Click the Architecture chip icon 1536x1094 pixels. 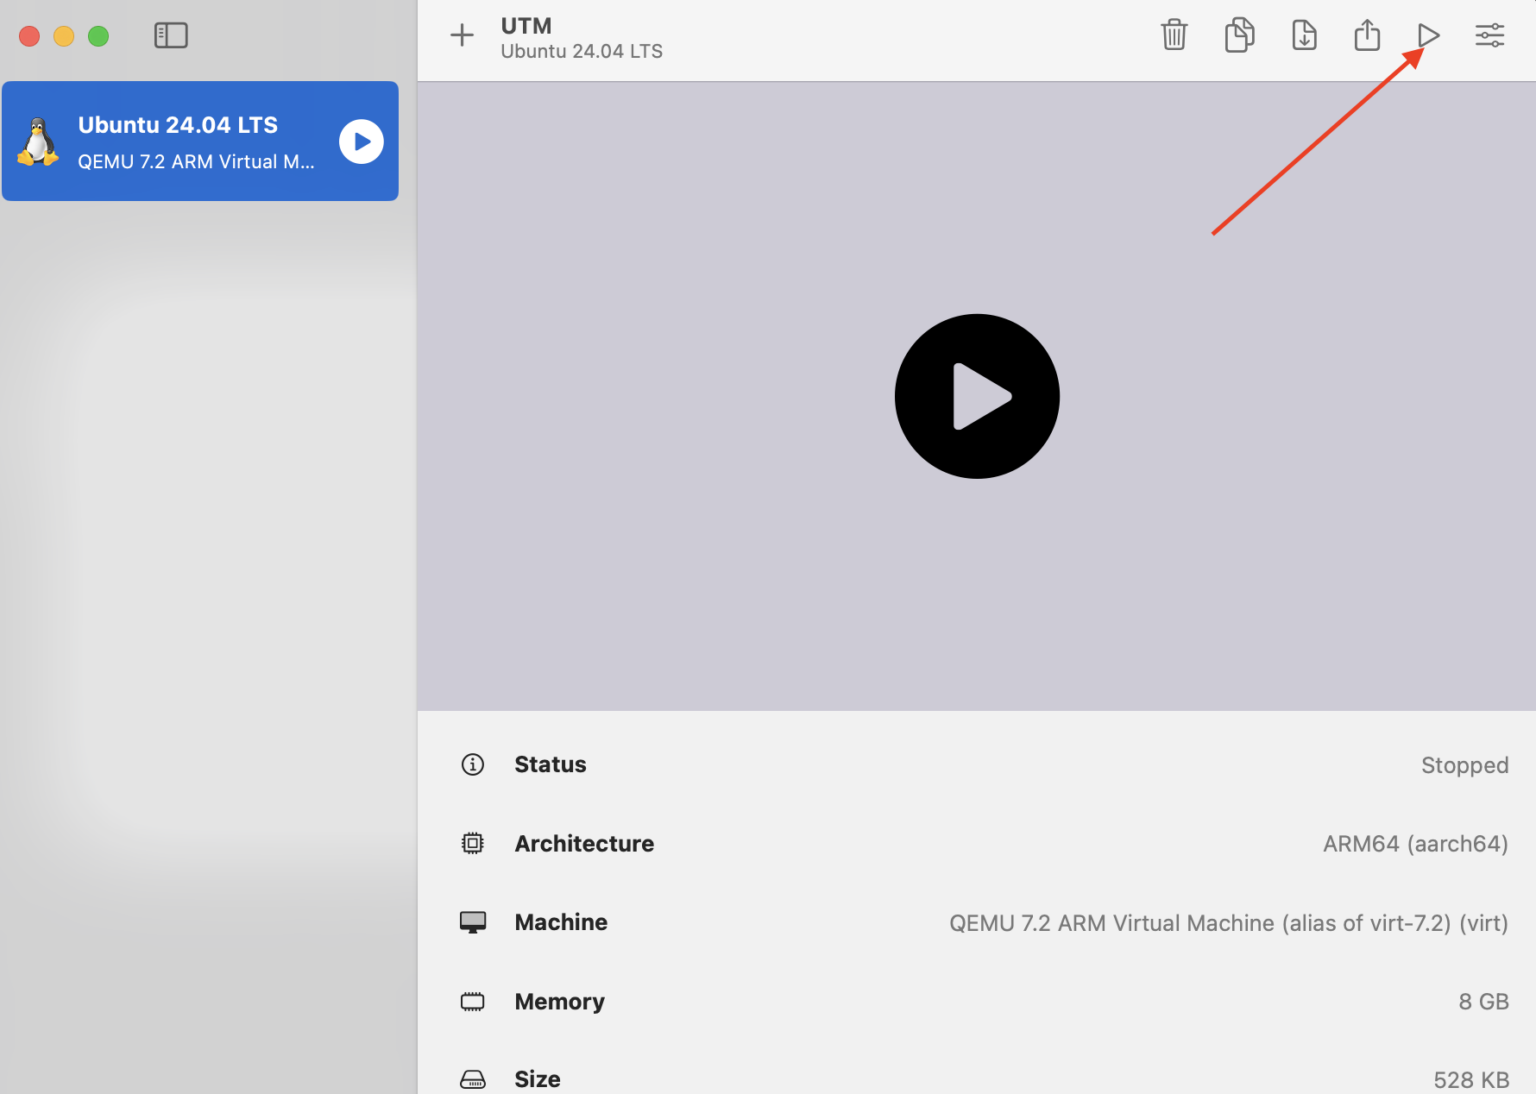(x=472, y=843)
